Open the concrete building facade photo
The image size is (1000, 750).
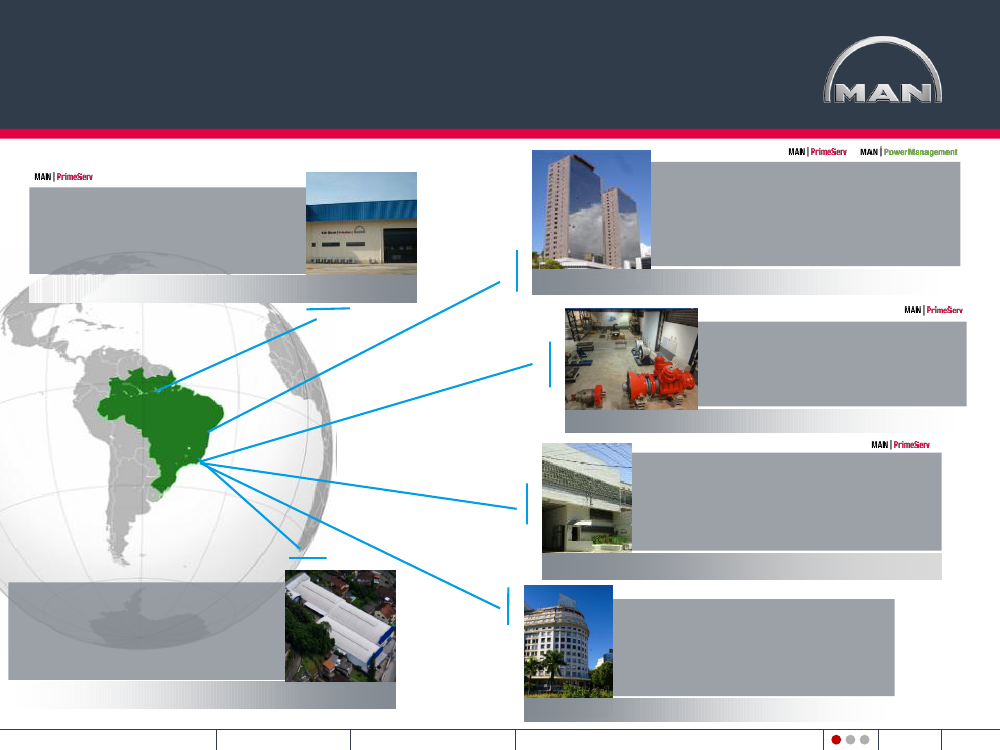(587, 497)
